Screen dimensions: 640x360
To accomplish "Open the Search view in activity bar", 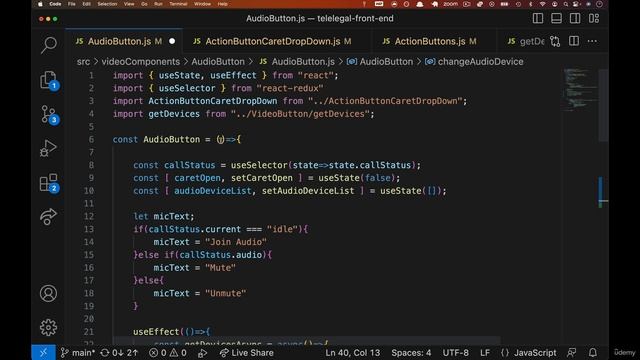I will (x=49, y=45).
